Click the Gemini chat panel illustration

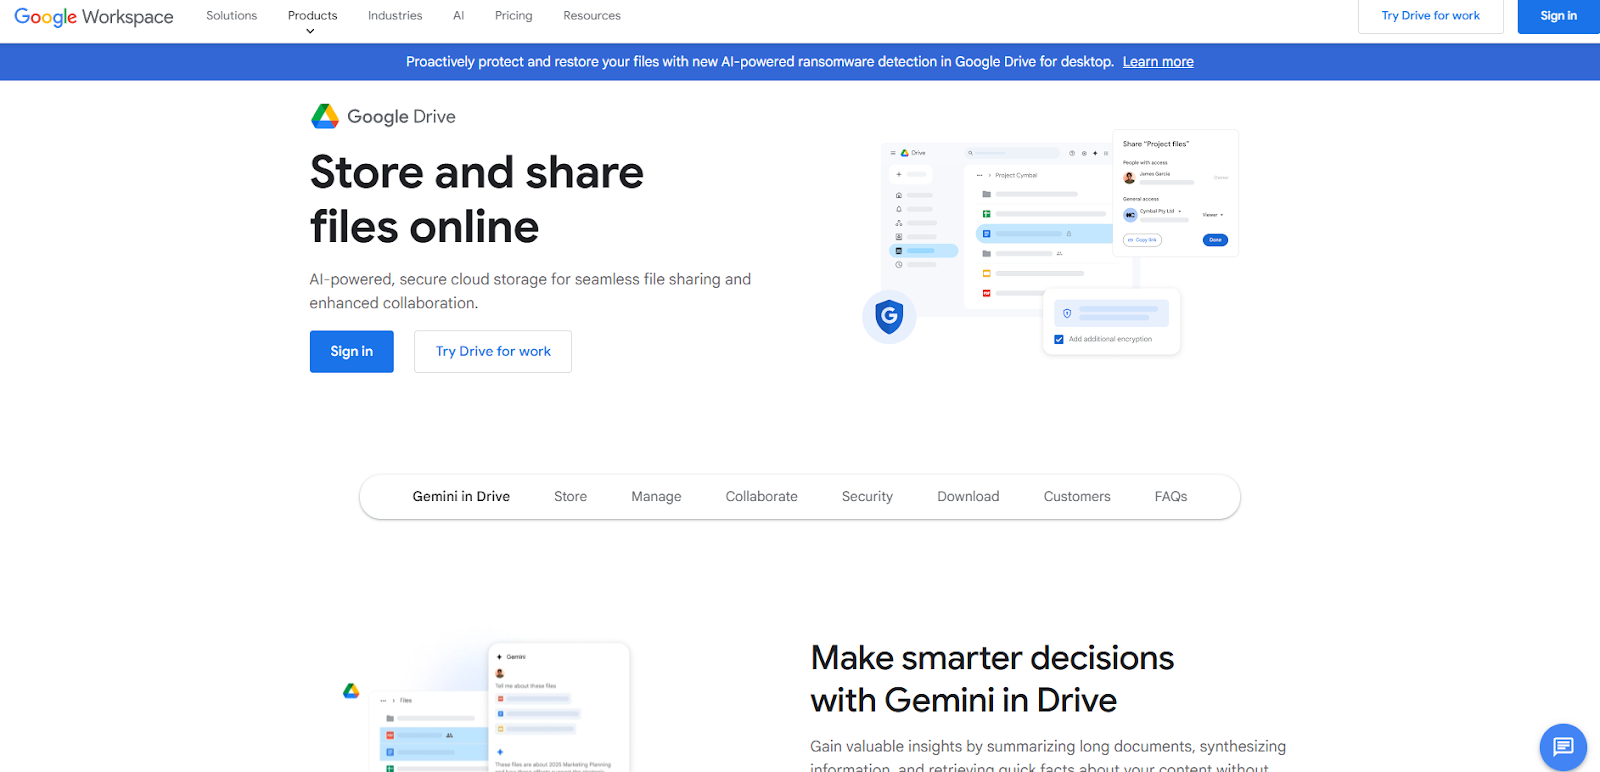coord(559,708)
